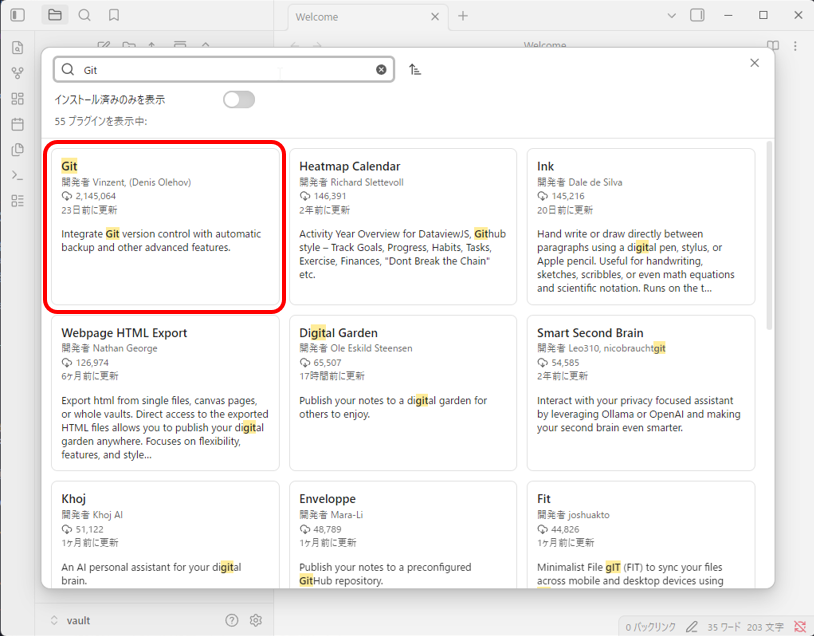Open the graph view from the ribbon
This screenshot has height=636, width=814.
pyautogui.click(x=17, y=73)
